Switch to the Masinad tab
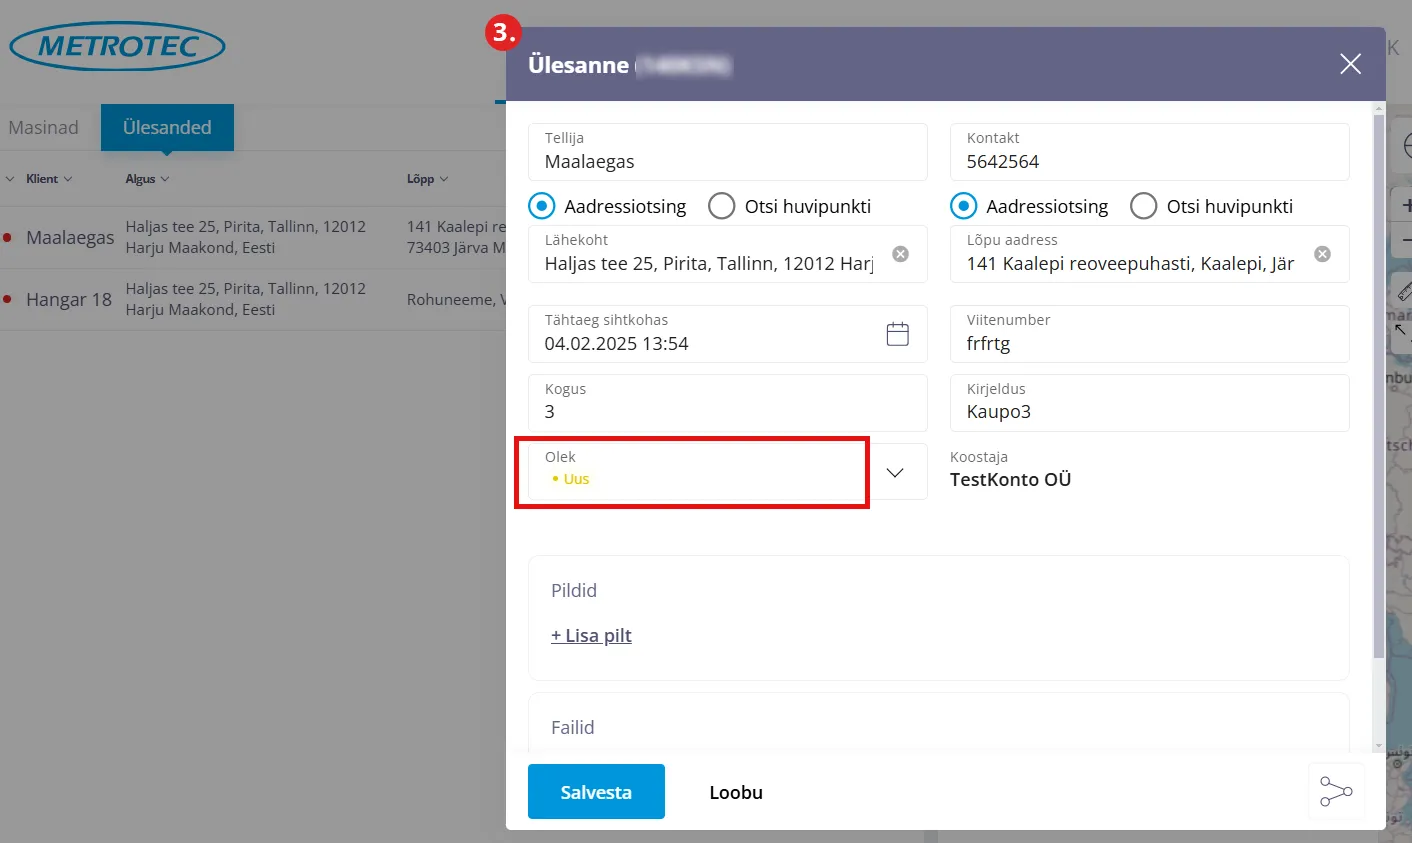The image size is (1412, 843). point(43,127)
